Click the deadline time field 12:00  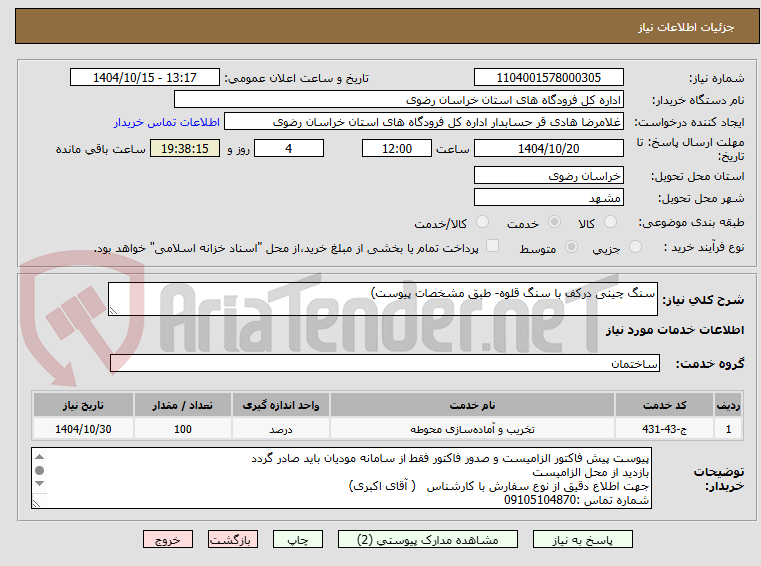pos(397,149)
